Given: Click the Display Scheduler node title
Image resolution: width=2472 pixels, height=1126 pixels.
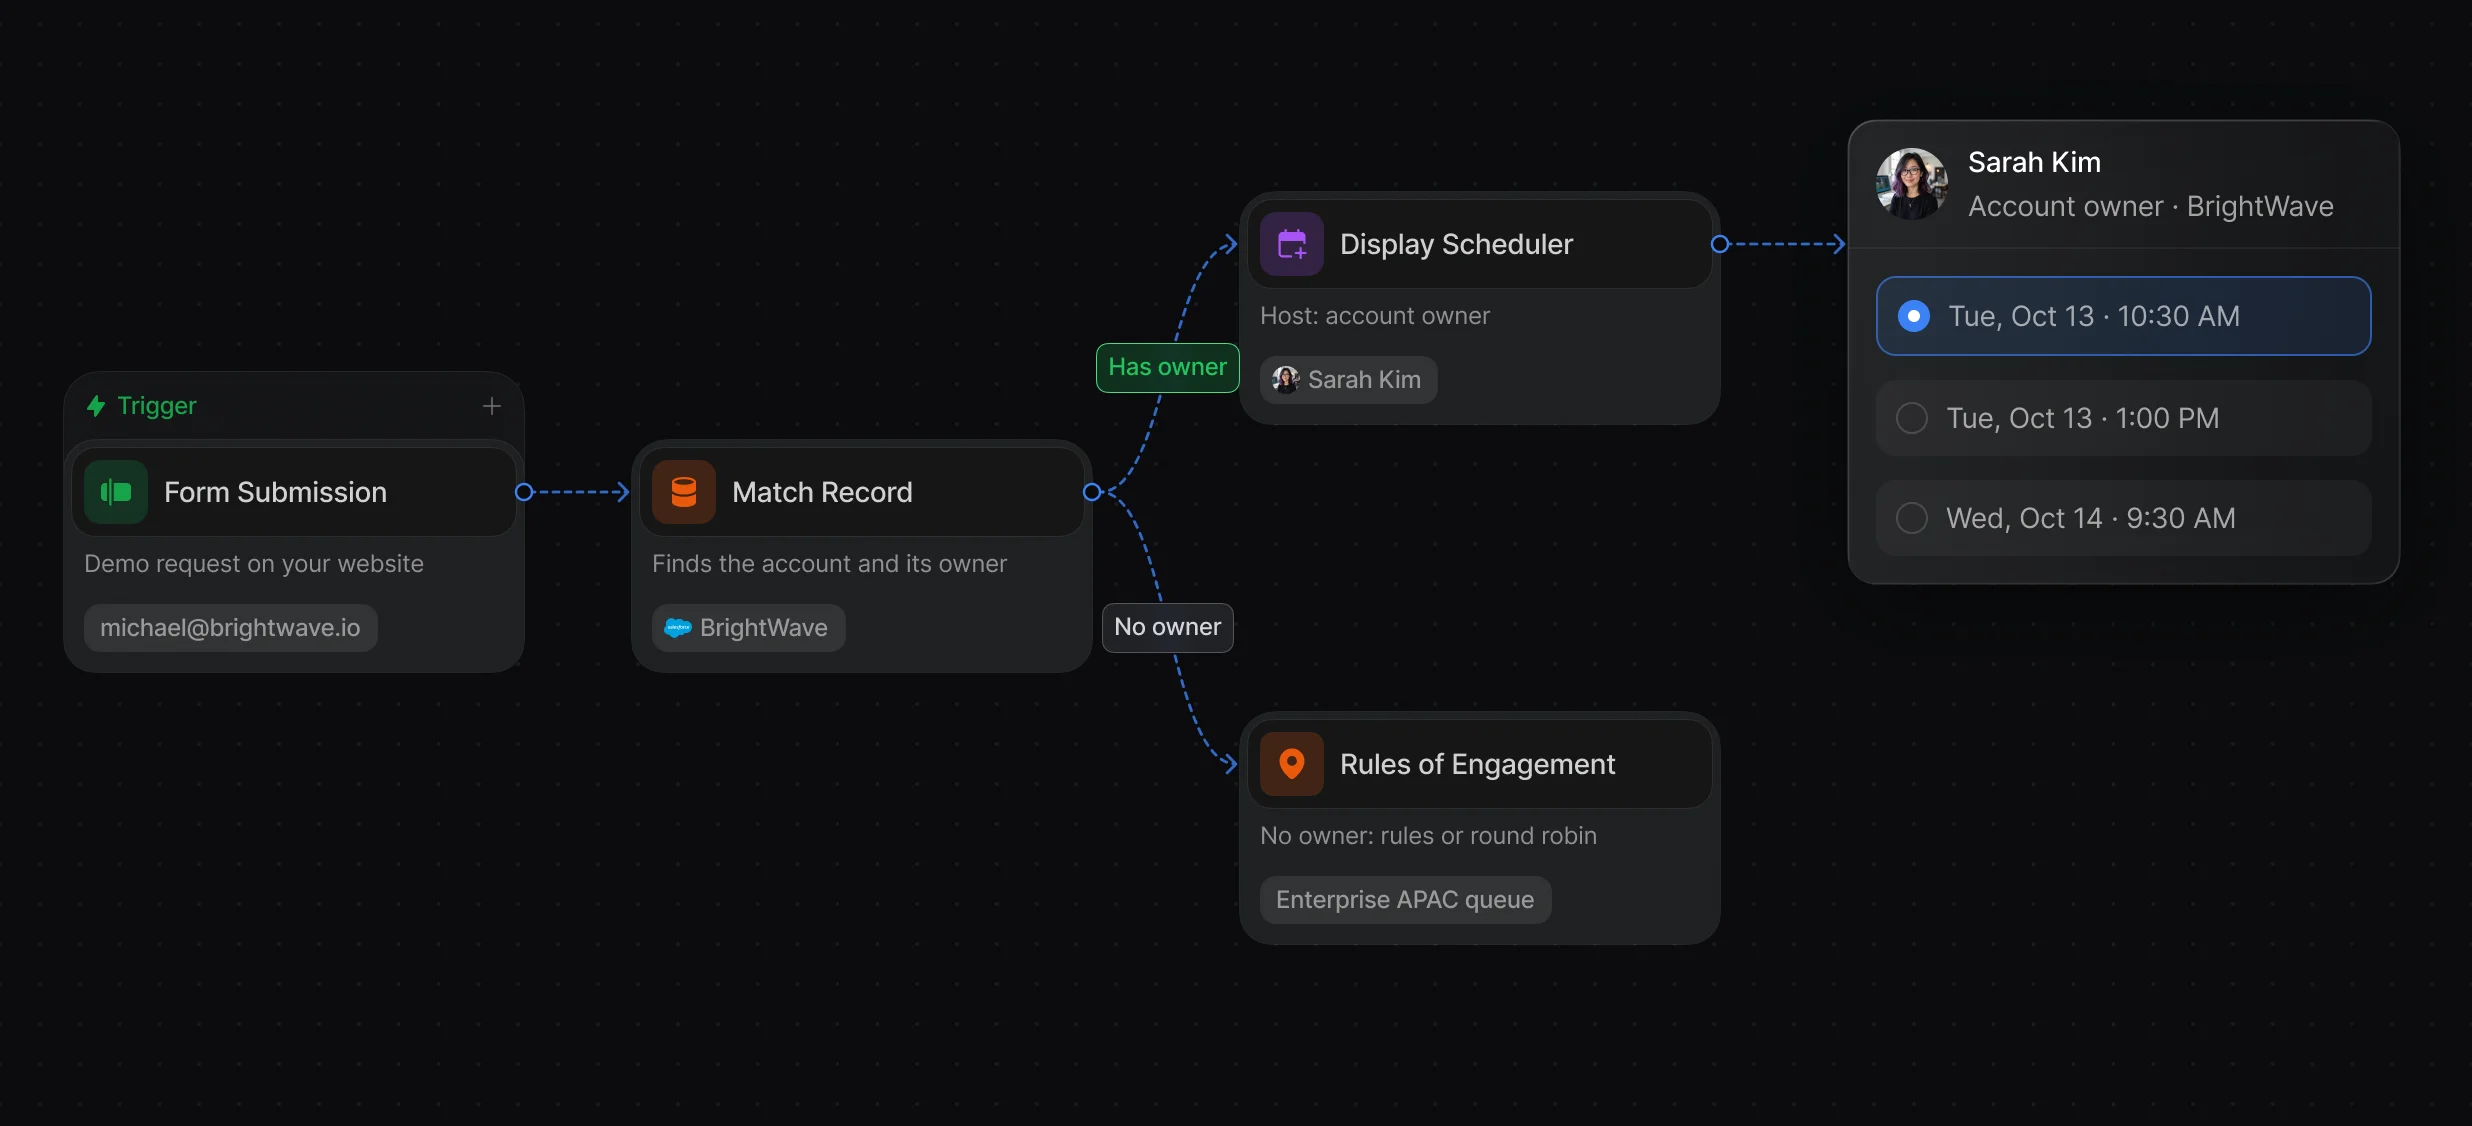Looking at the screenshot, I should (1456, 244).
